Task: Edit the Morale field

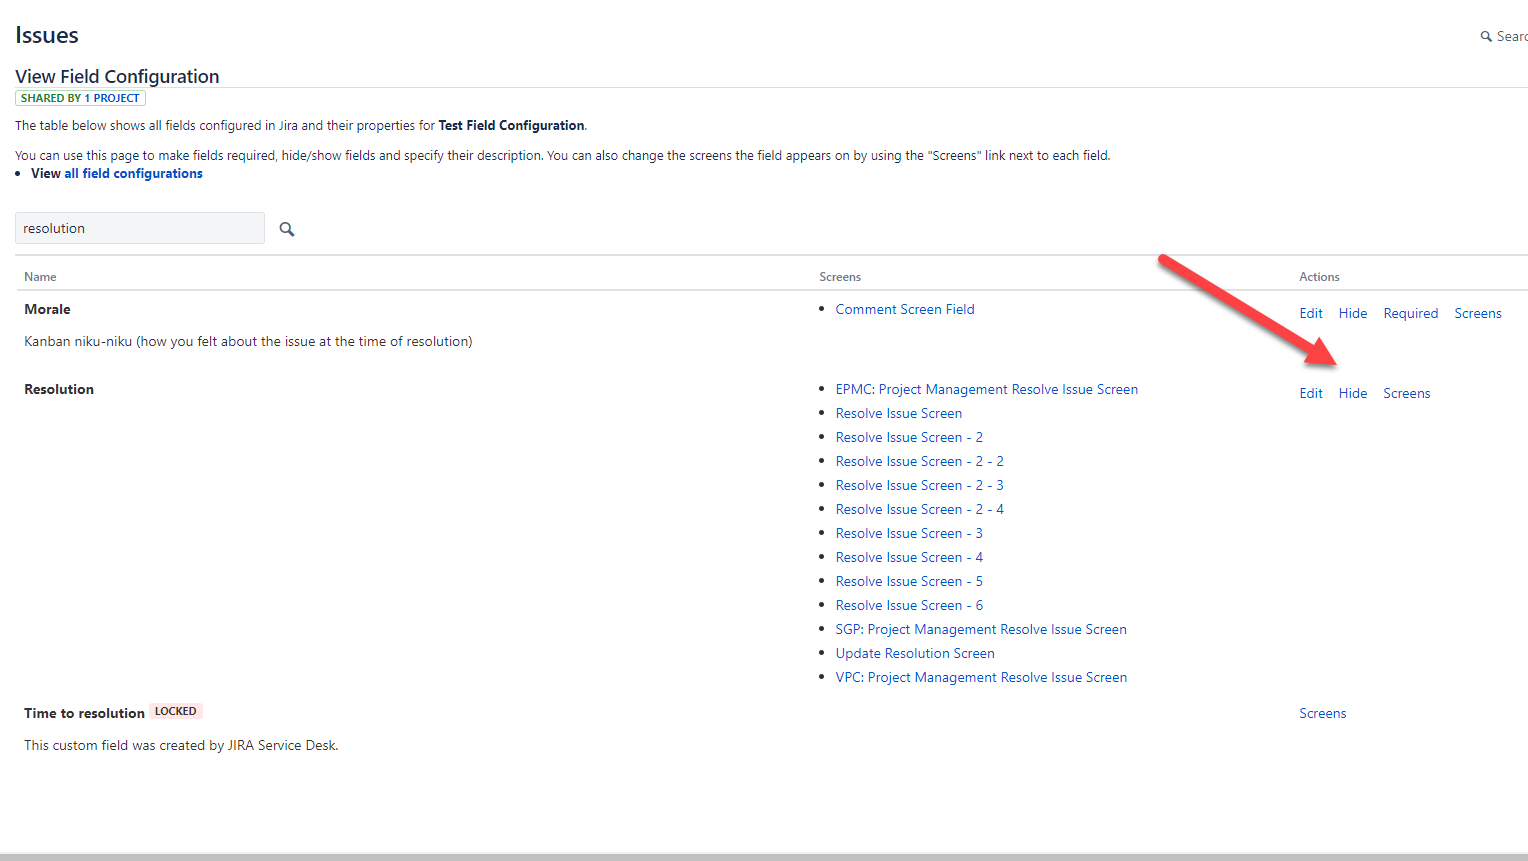Action: [x=1310, y=312]
